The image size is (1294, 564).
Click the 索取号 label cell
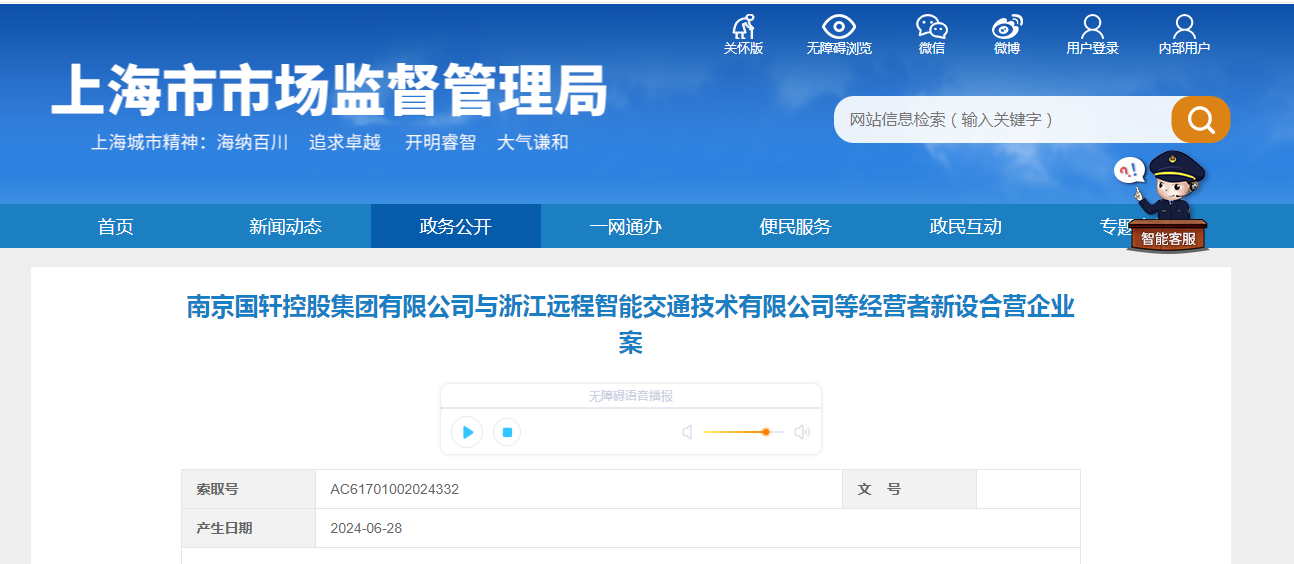[x=248, y=490]
